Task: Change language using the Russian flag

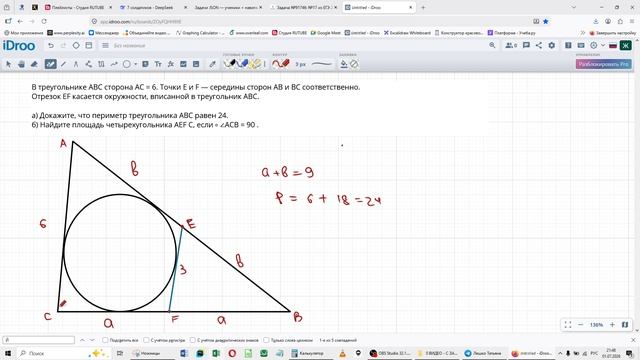Action: click(x=613, y=46)
